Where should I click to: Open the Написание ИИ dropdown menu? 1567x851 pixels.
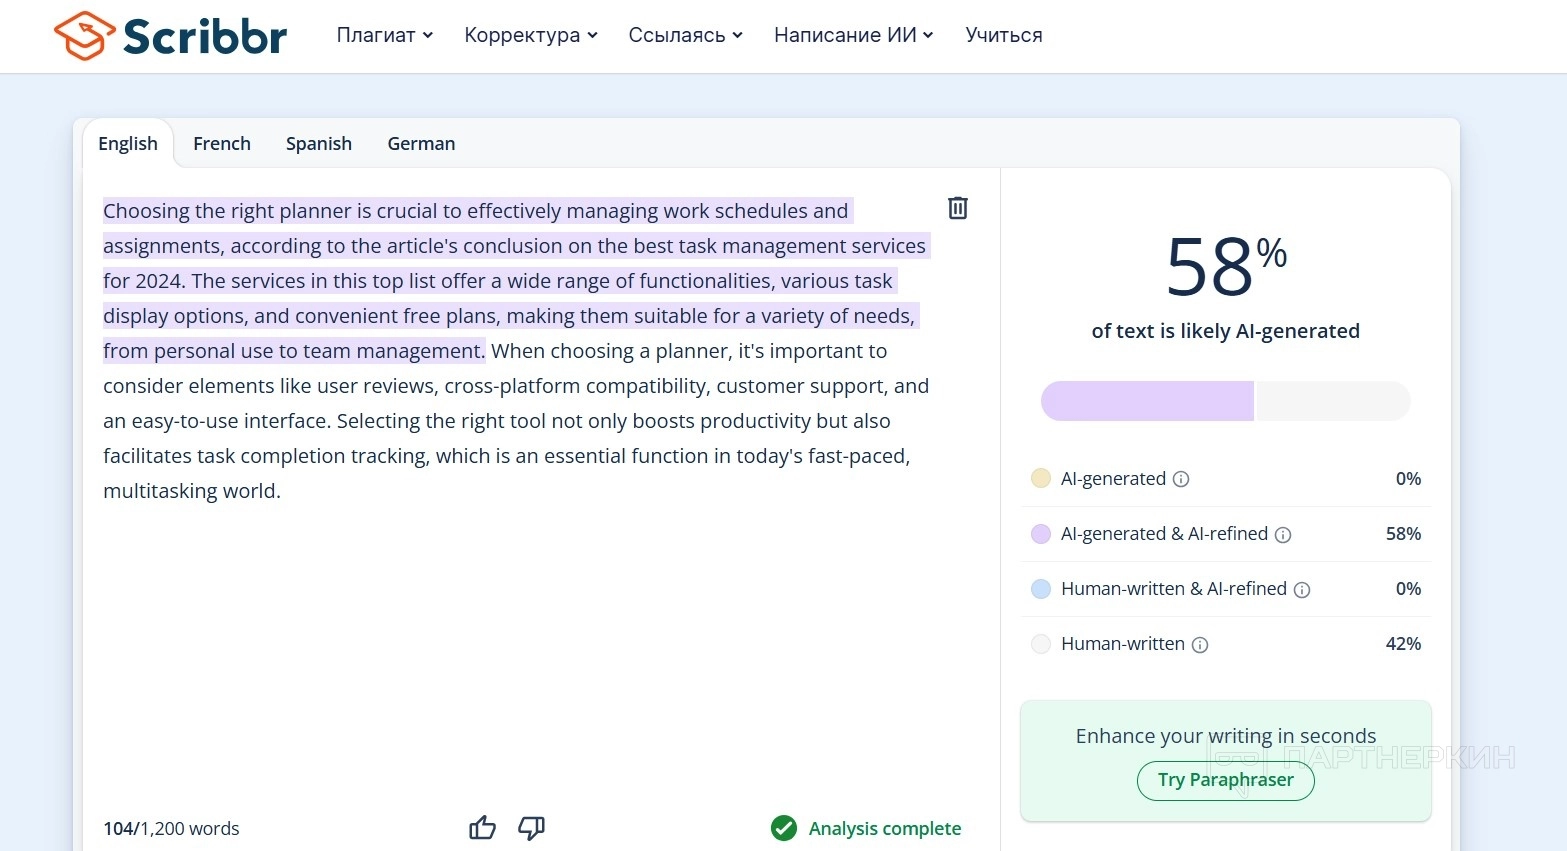854,35
